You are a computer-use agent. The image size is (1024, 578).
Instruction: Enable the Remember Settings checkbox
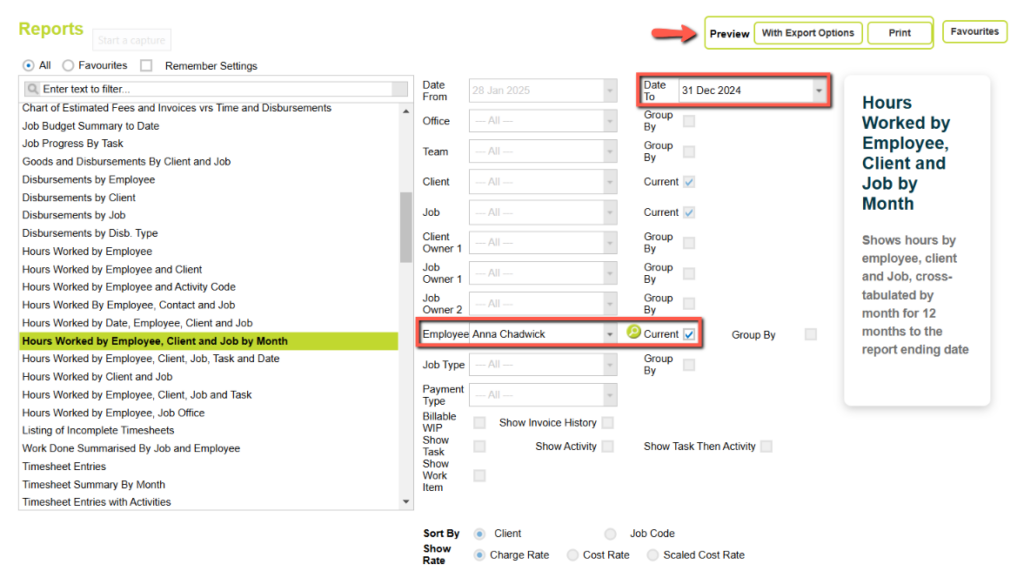pyautogui.click(x=147, y=66)
